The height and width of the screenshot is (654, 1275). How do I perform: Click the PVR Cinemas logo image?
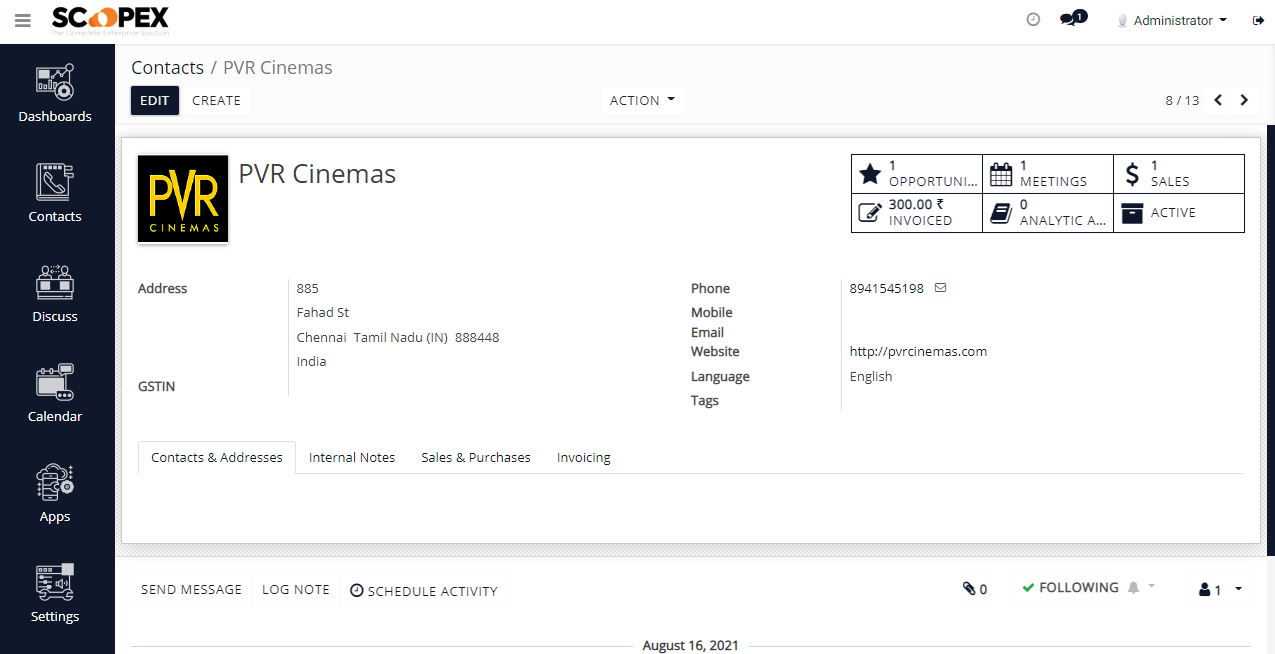pyautogui.click(x=183, y=199)
